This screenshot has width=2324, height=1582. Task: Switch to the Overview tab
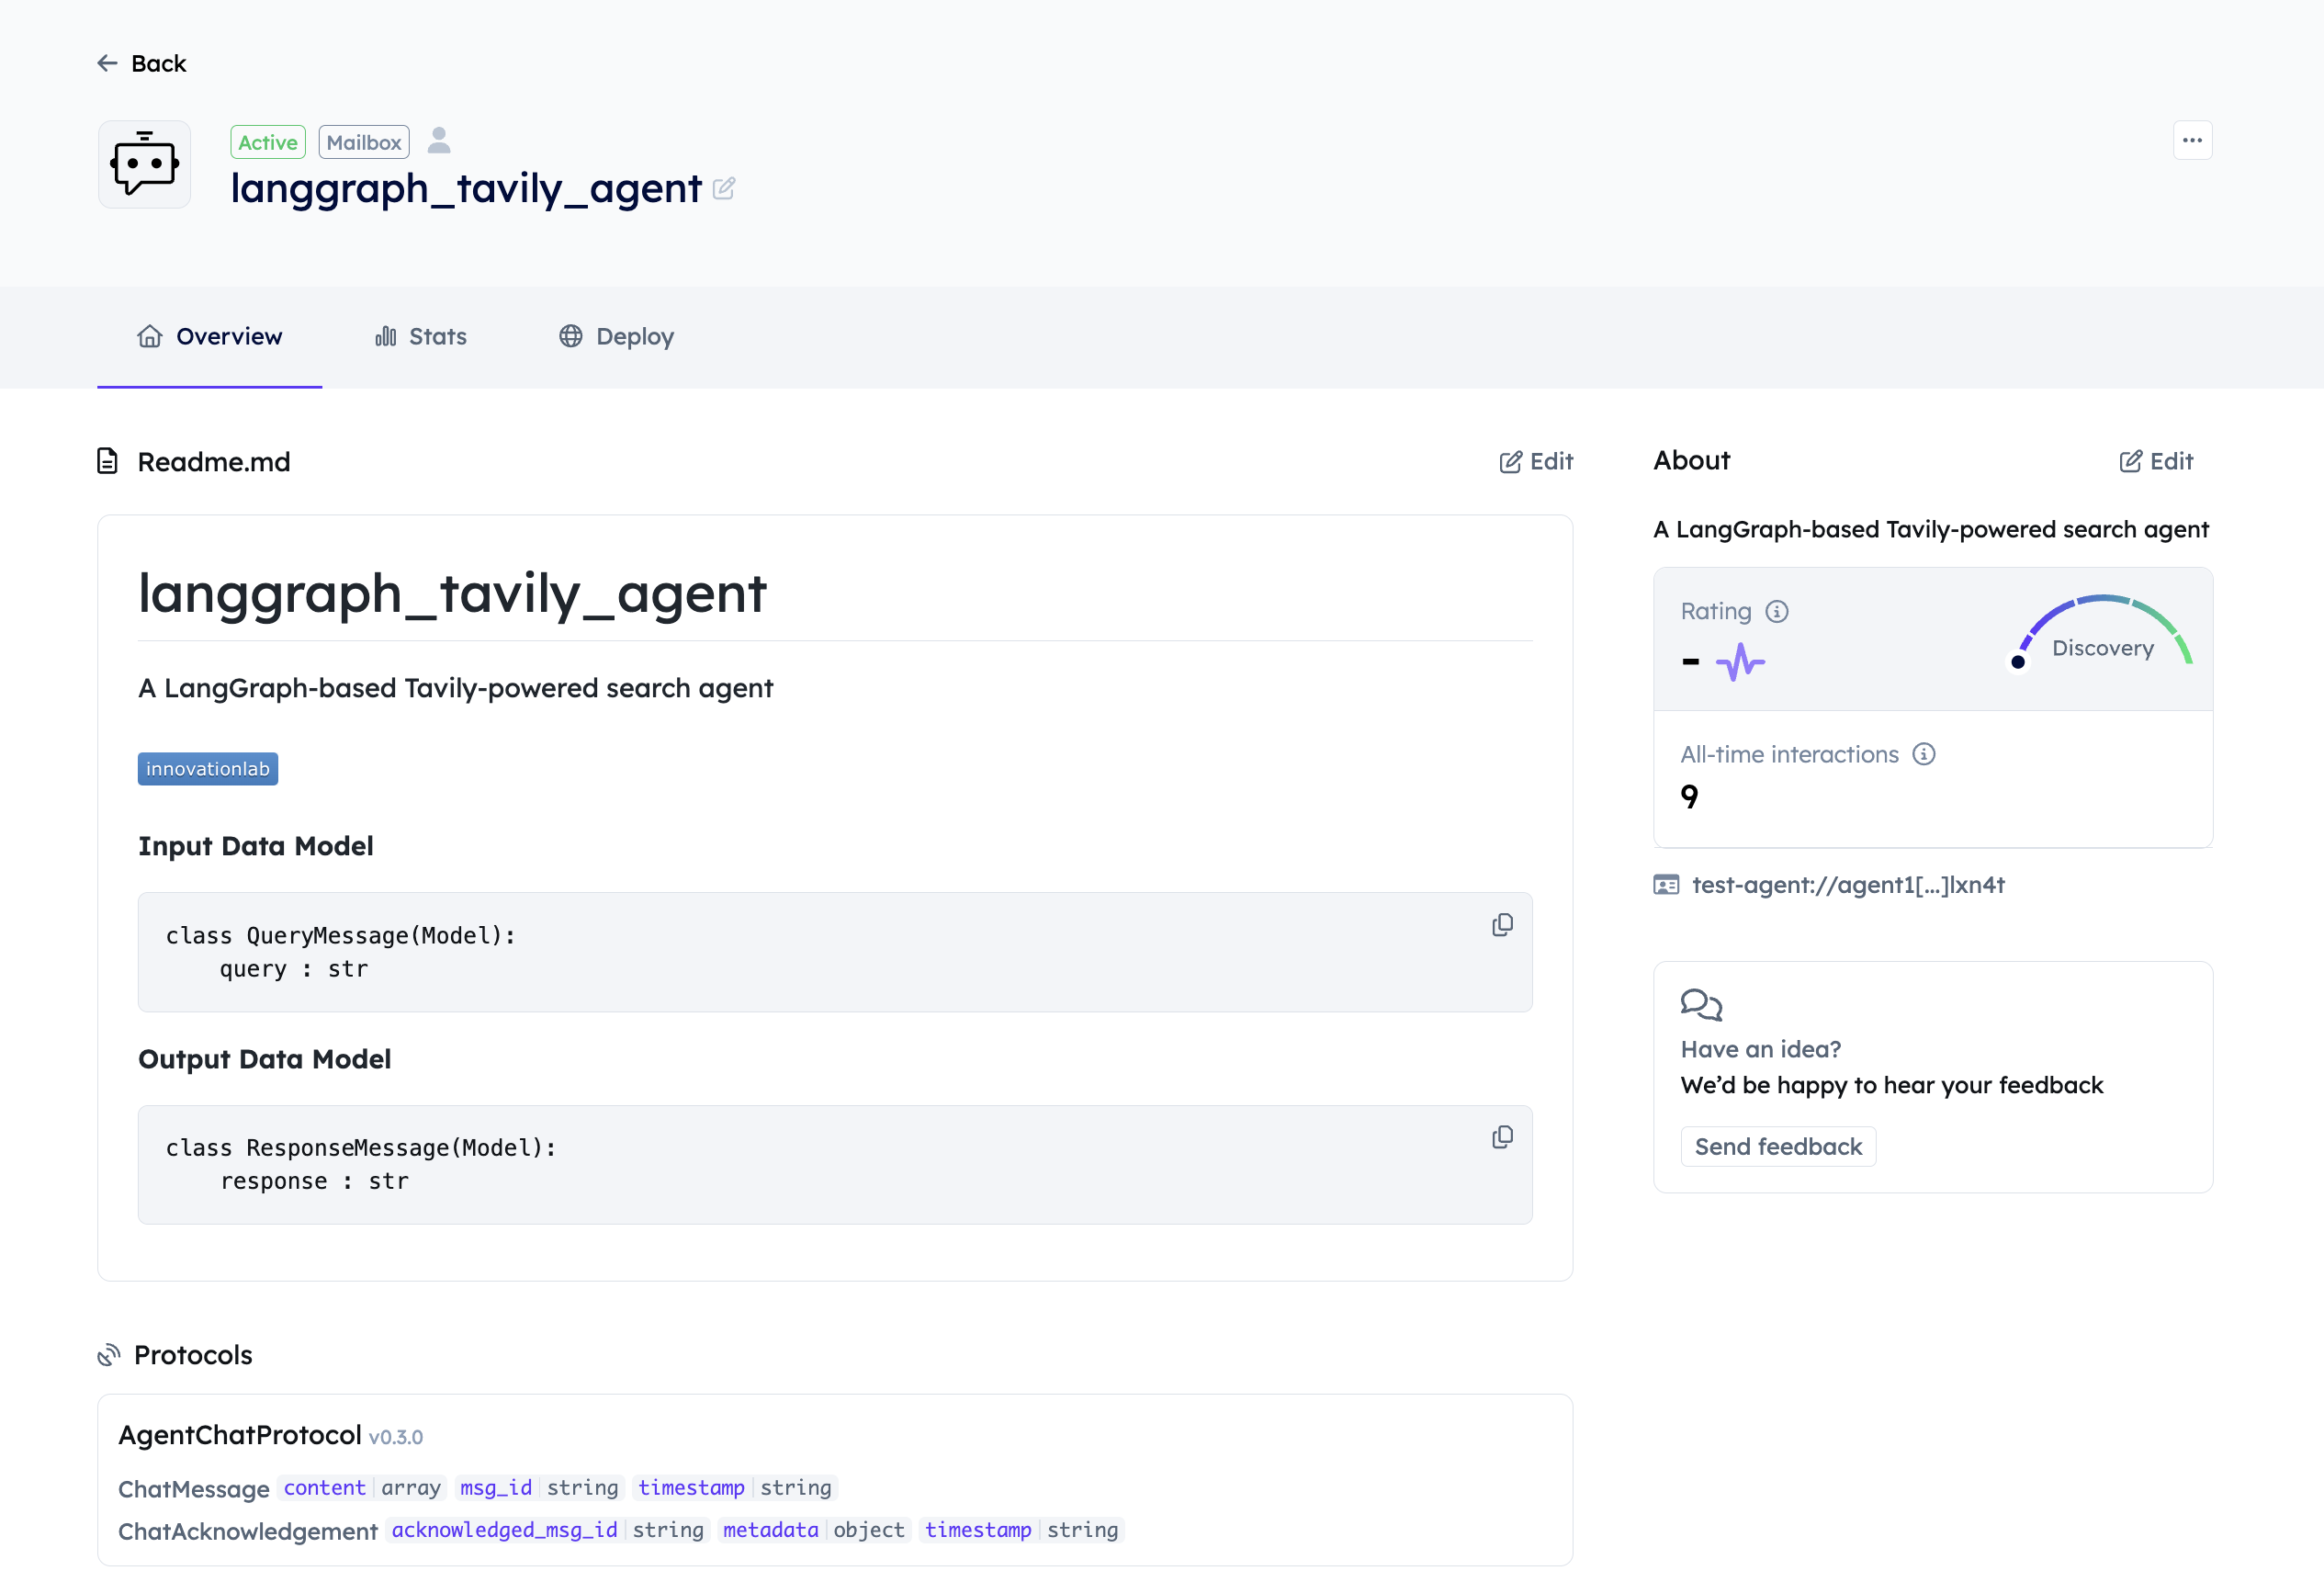pos(209,336)
